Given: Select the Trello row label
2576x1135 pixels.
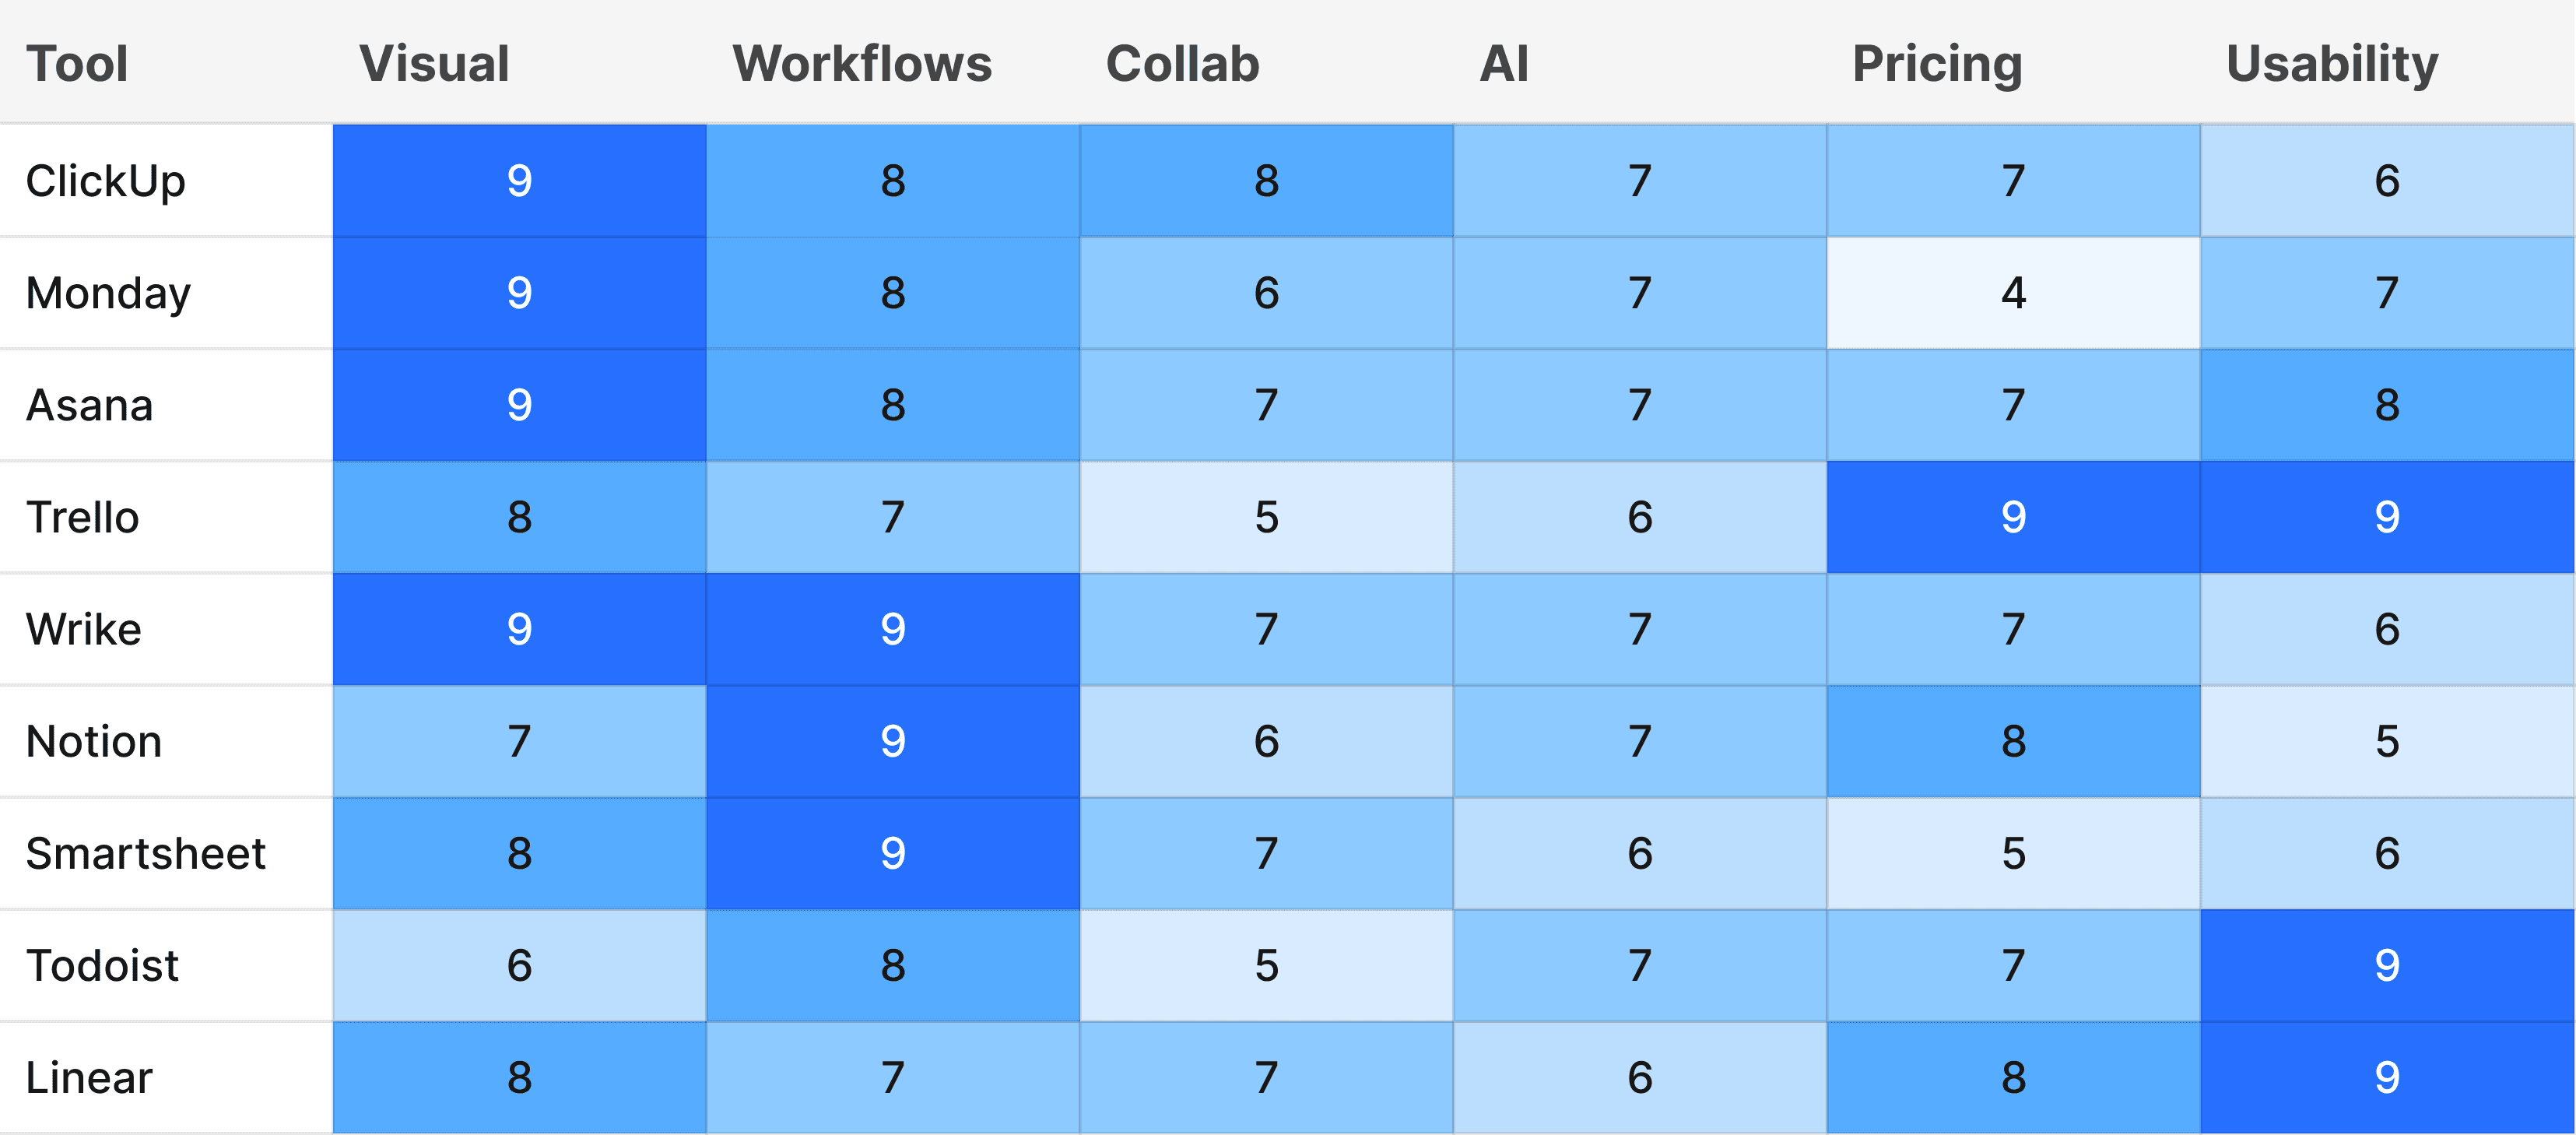Looking at the screenshot, I should 82,517.
